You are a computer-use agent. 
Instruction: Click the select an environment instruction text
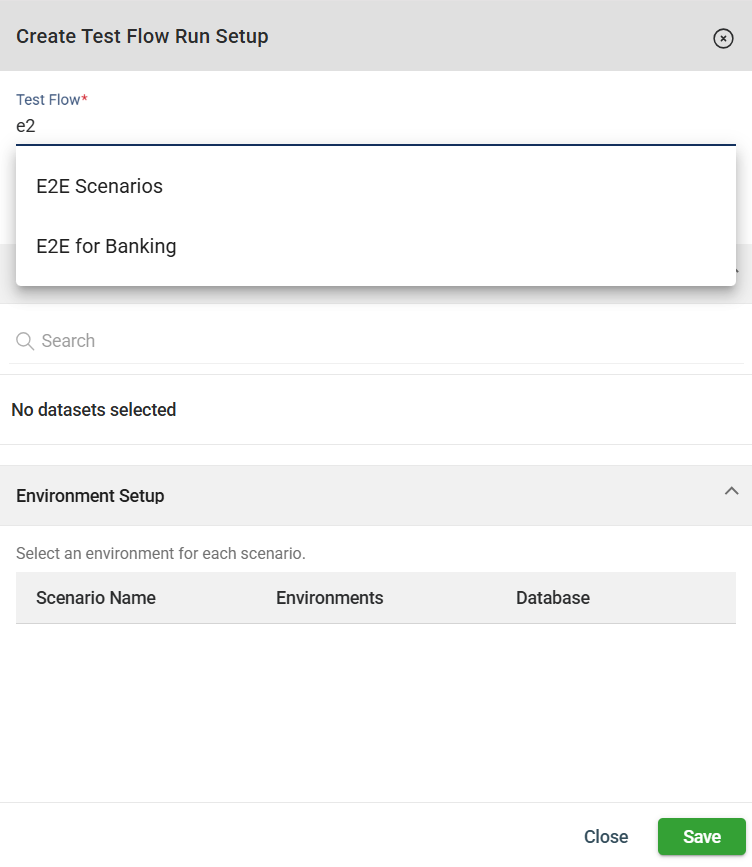[161, 553]
